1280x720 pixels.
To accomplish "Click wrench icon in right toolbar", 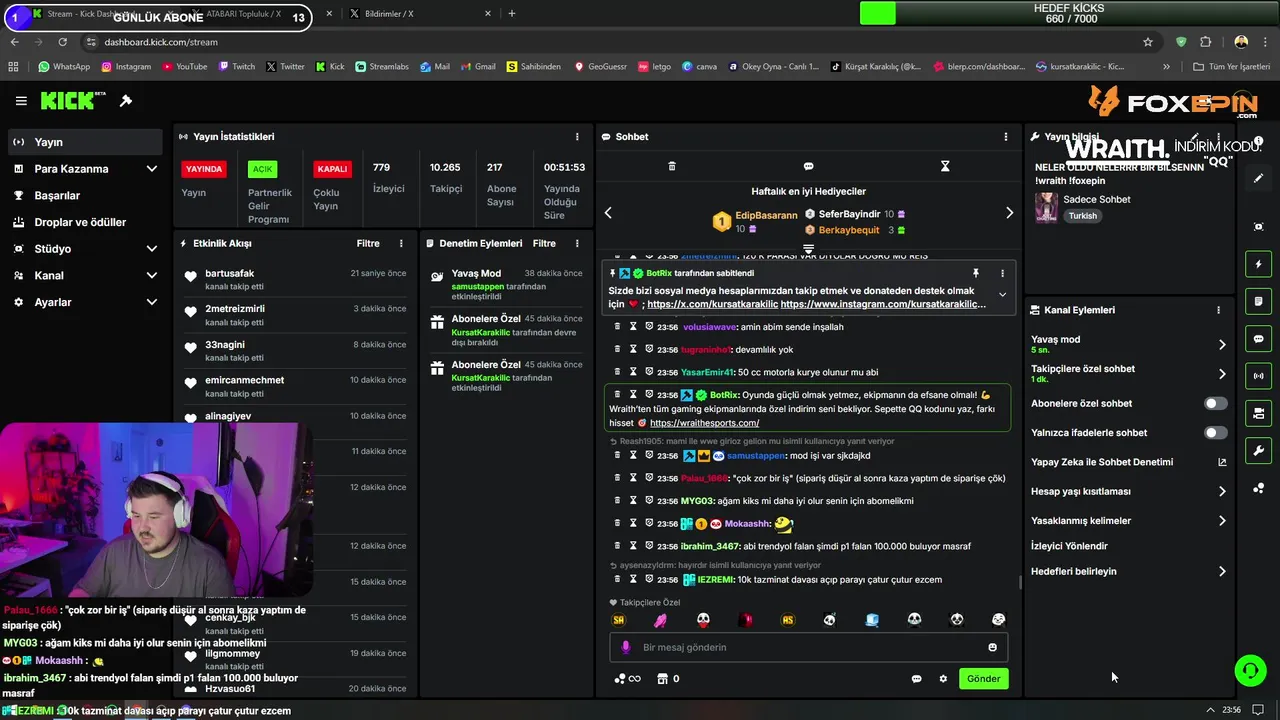I will point(1259,451).
